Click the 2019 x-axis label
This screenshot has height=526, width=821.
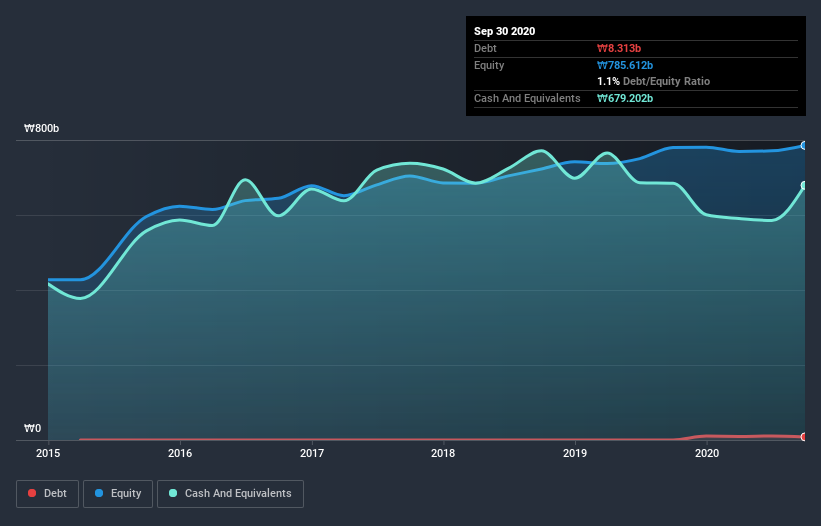(x=575, y=453)
